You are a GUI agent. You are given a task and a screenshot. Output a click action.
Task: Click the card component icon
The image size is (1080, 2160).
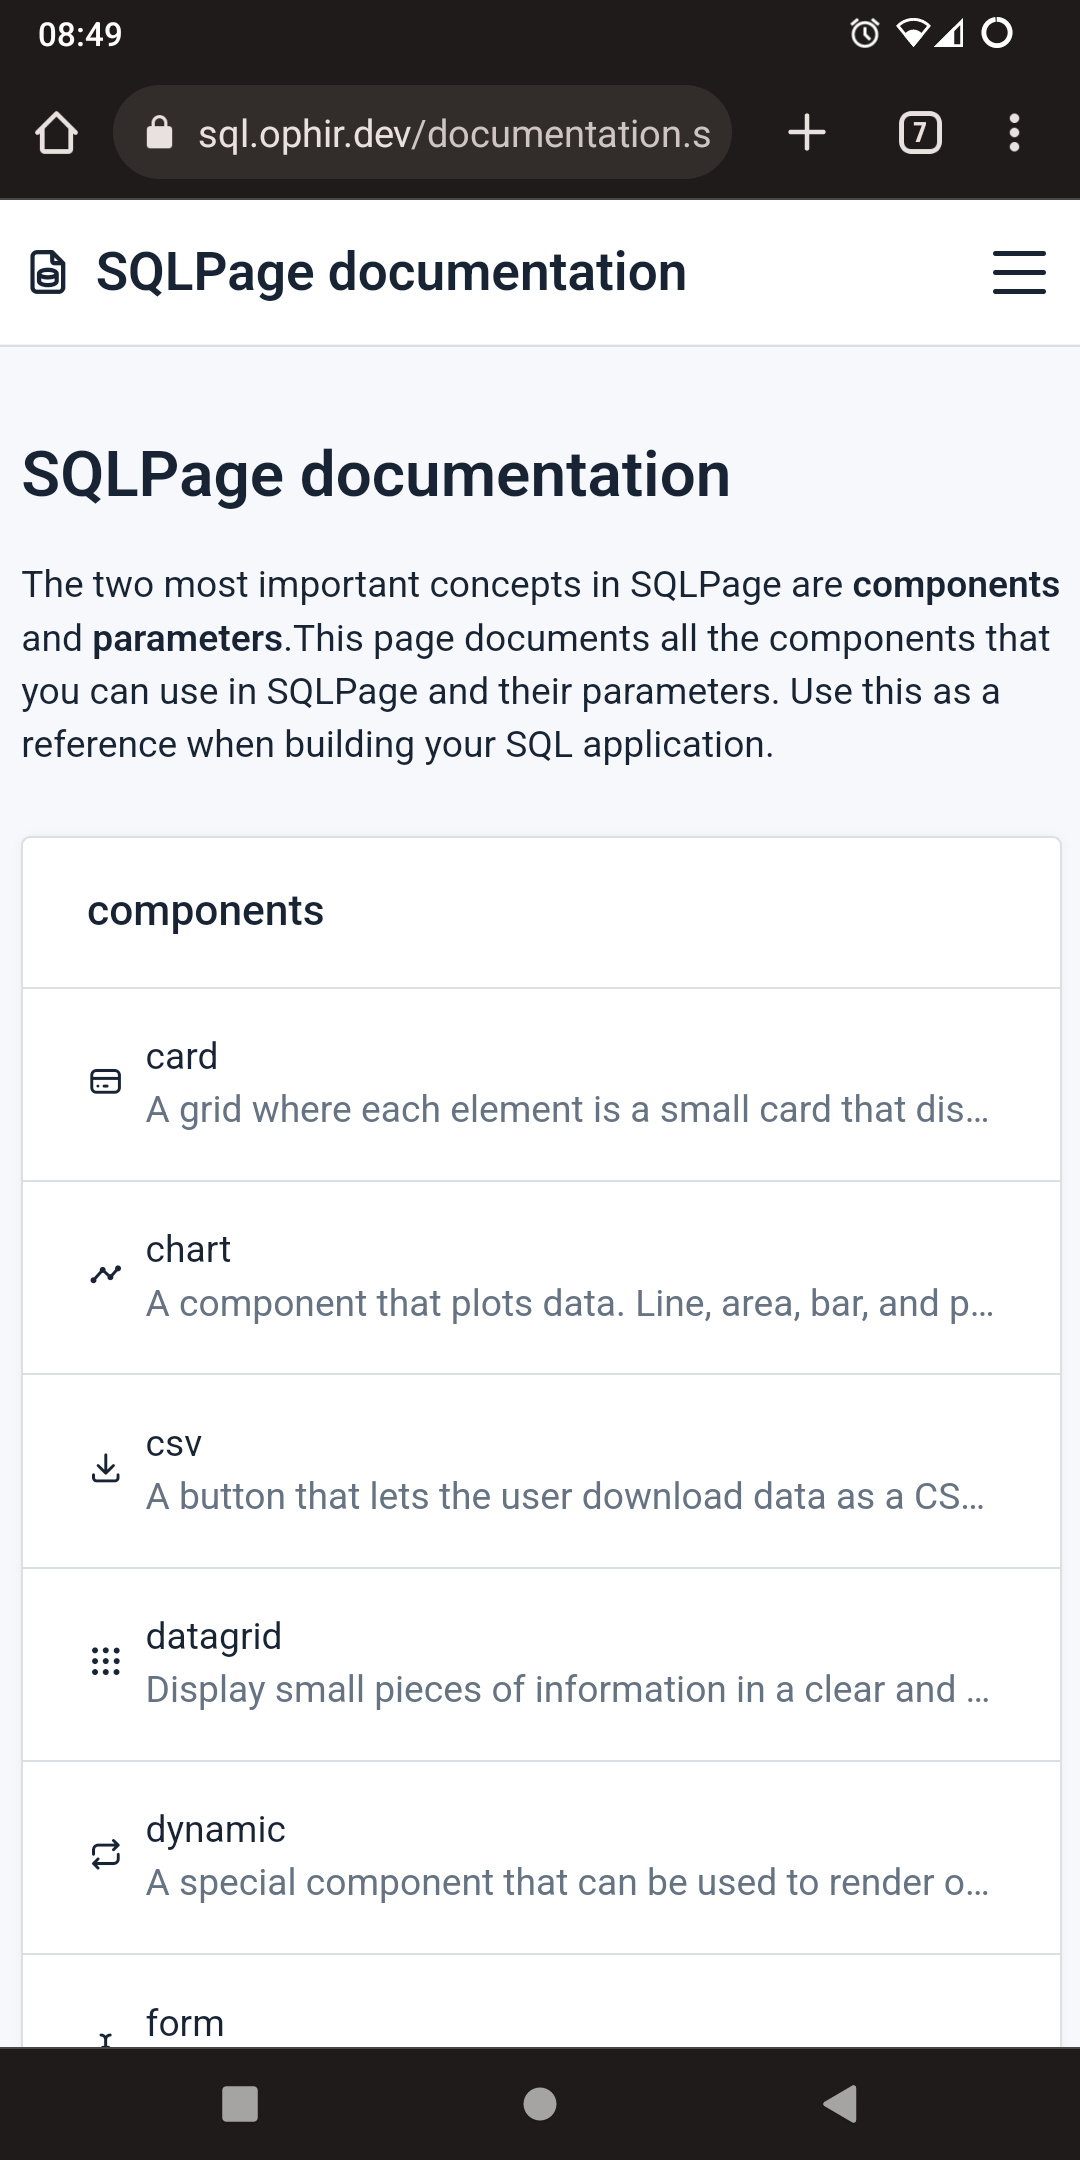108,1082
